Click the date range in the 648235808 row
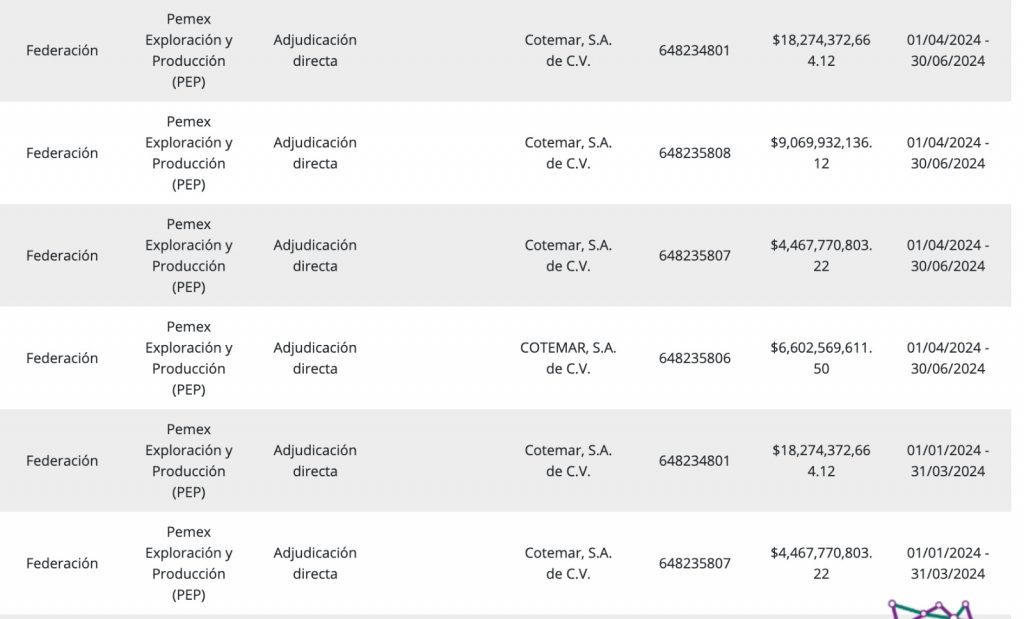 click(x=947, y=153)
